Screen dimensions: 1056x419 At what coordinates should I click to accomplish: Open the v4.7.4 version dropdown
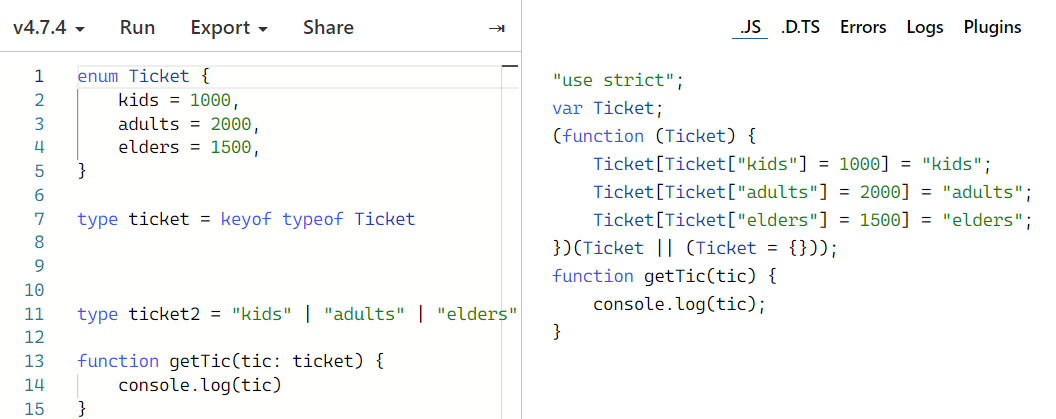point(49,28)
